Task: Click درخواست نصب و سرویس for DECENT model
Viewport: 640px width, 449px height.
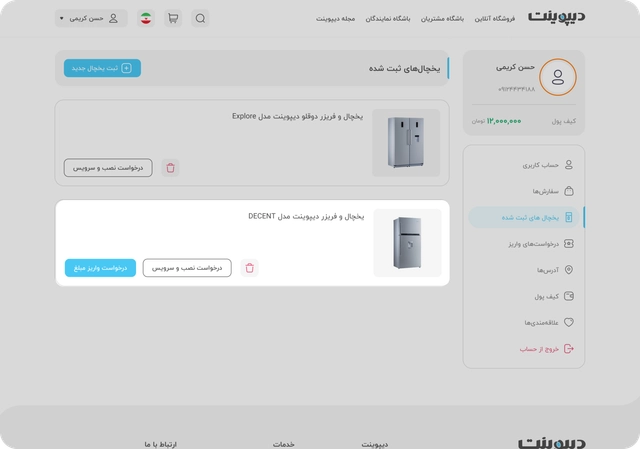Action: tap(187, 268)
